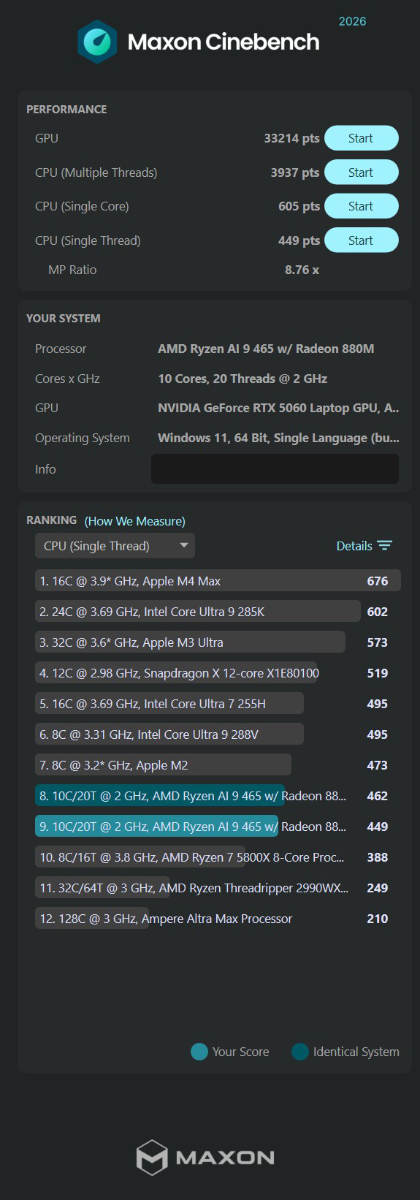Image resolution: width=420 pixels, height=1200 pixels.
Task: Click the MAXON logo at bottom
Action: point(205,1158)
